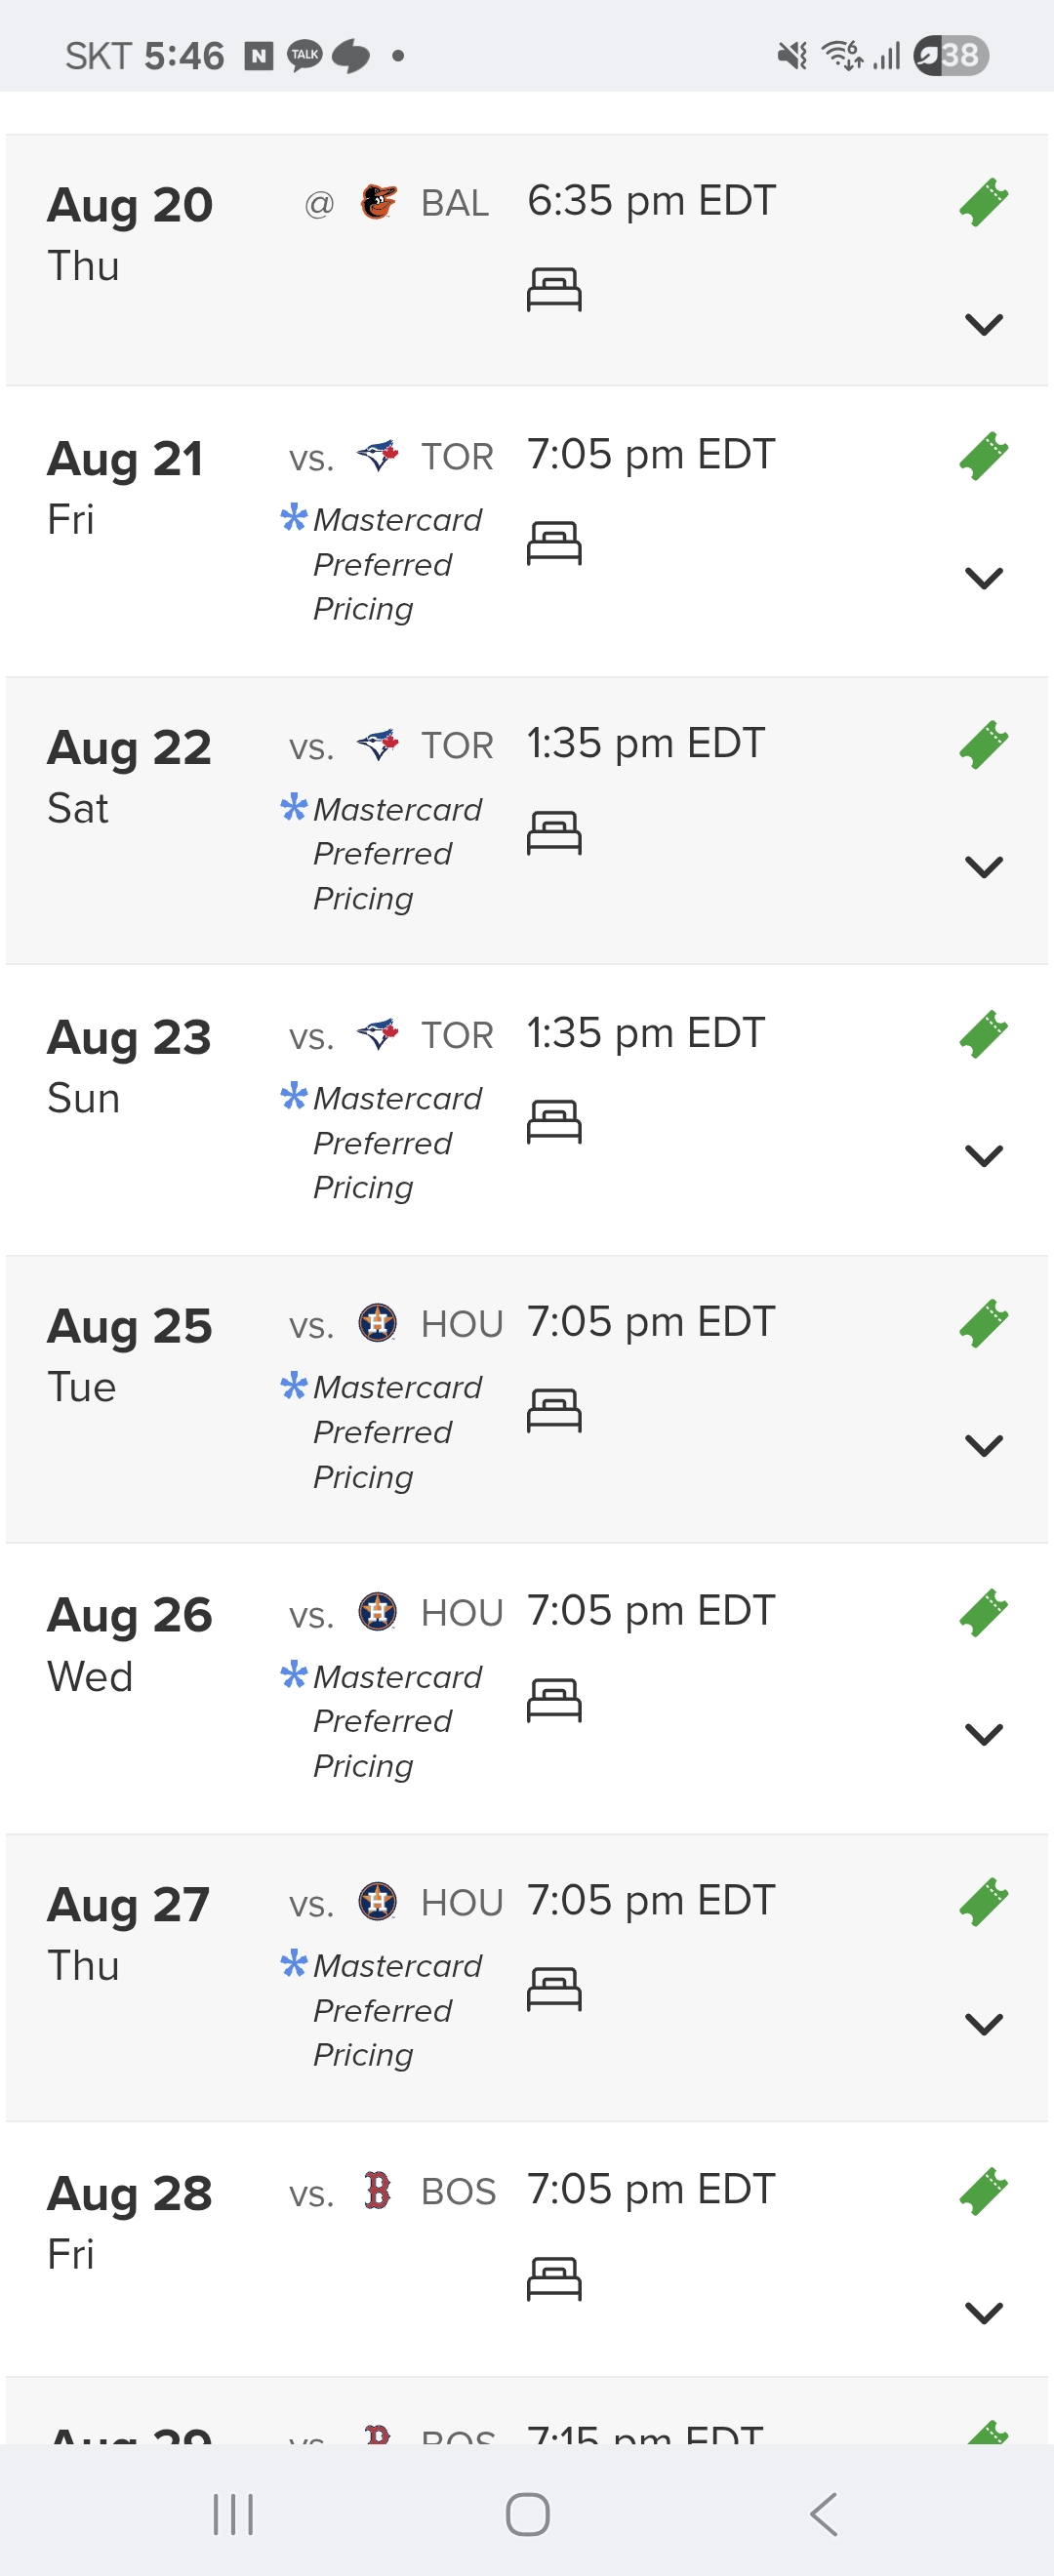Open the Android recent apps button
Image resolution: width=1054 pixels, height=2576 pixels.
pos(233,2514)
